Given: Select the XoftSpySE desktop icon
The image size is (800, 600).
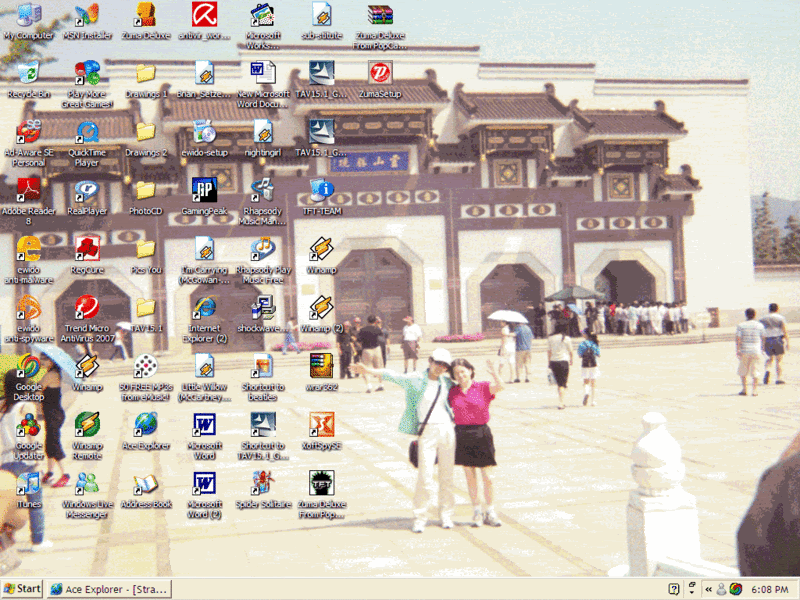Looking at the screenshot, I should coord(321,425).
